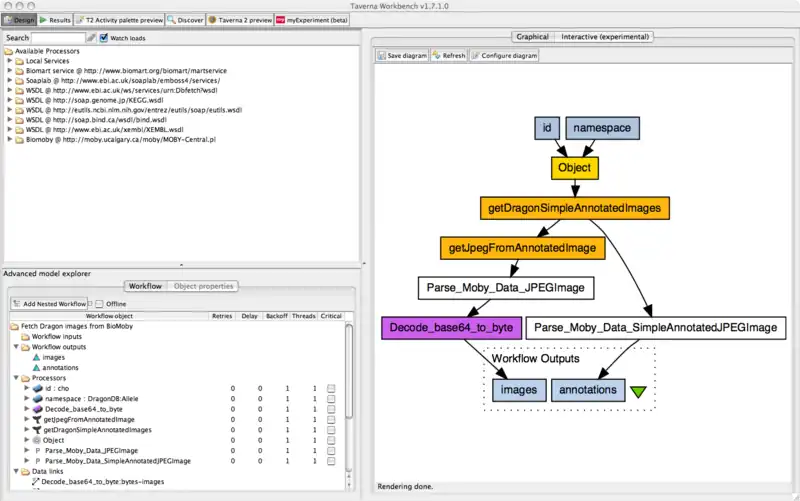The image size is (800, 501).
Task: Click the Object processor gear icon
Action: pos(37,440)
